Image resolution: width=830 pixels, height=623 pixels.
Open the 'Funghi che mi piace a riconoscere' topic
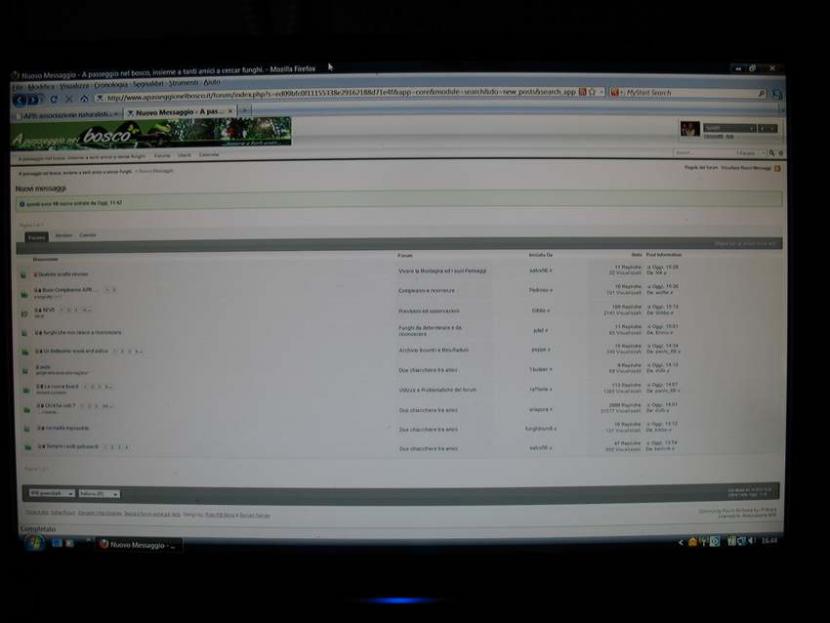[82, 332]
